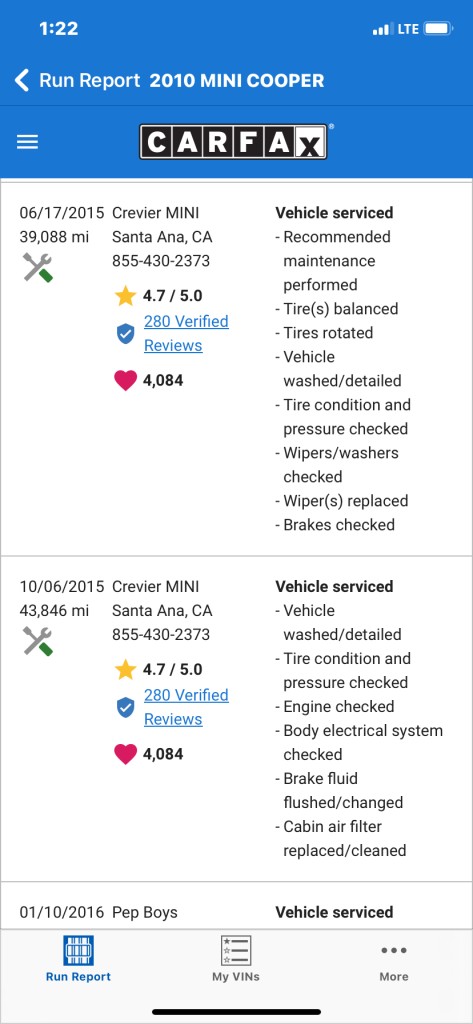Click the verified shield in second record
Viewport: 473px width, 1024px height.
(x=125, y=708)
